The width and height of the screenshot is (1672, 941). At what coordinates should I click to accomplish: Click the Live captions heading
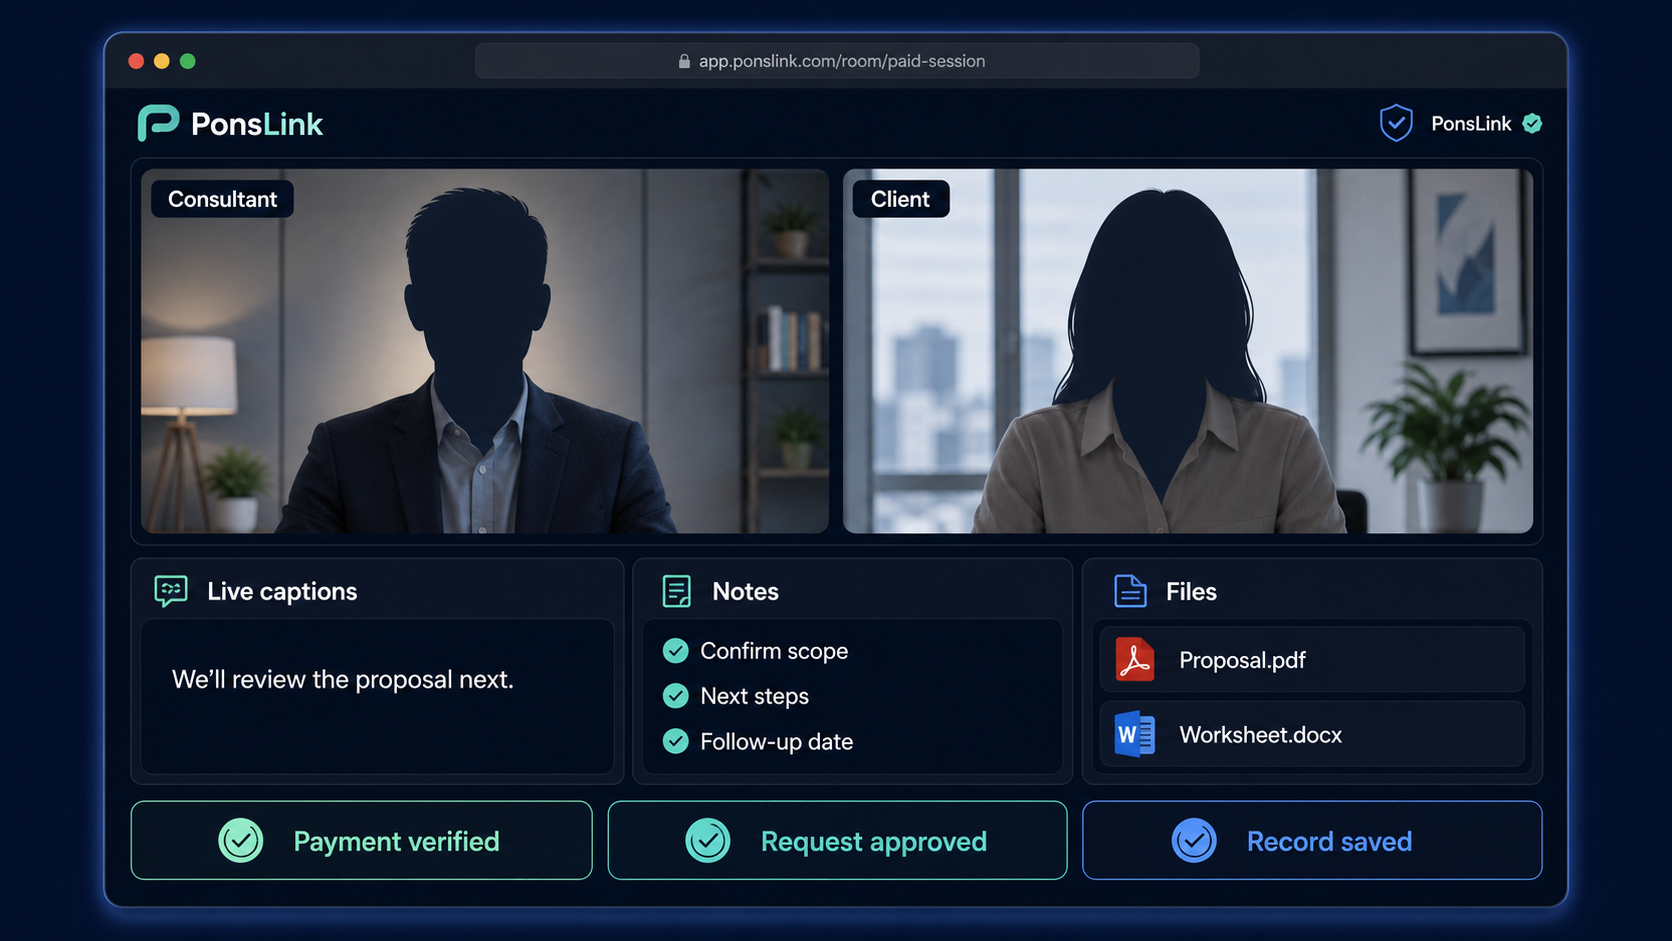(x=282, y=592)
